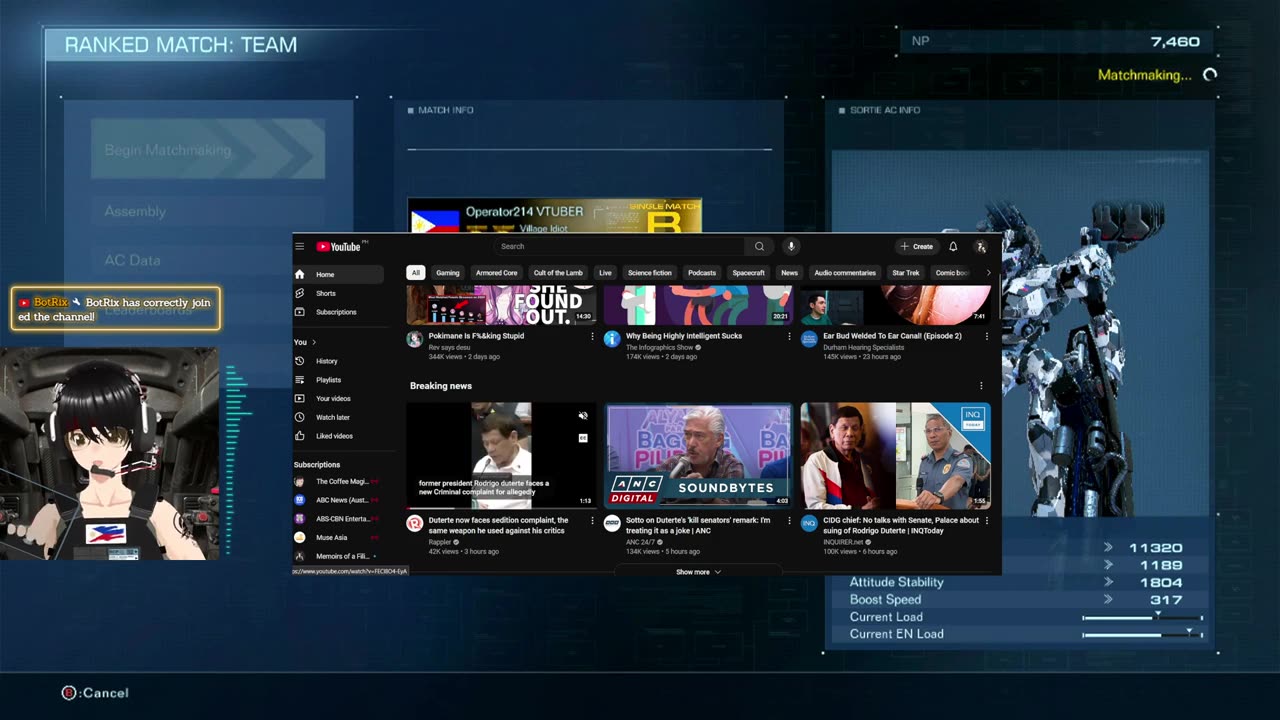
Task: Open the YouTube hamburger guide menu
Action: point(299,246)
